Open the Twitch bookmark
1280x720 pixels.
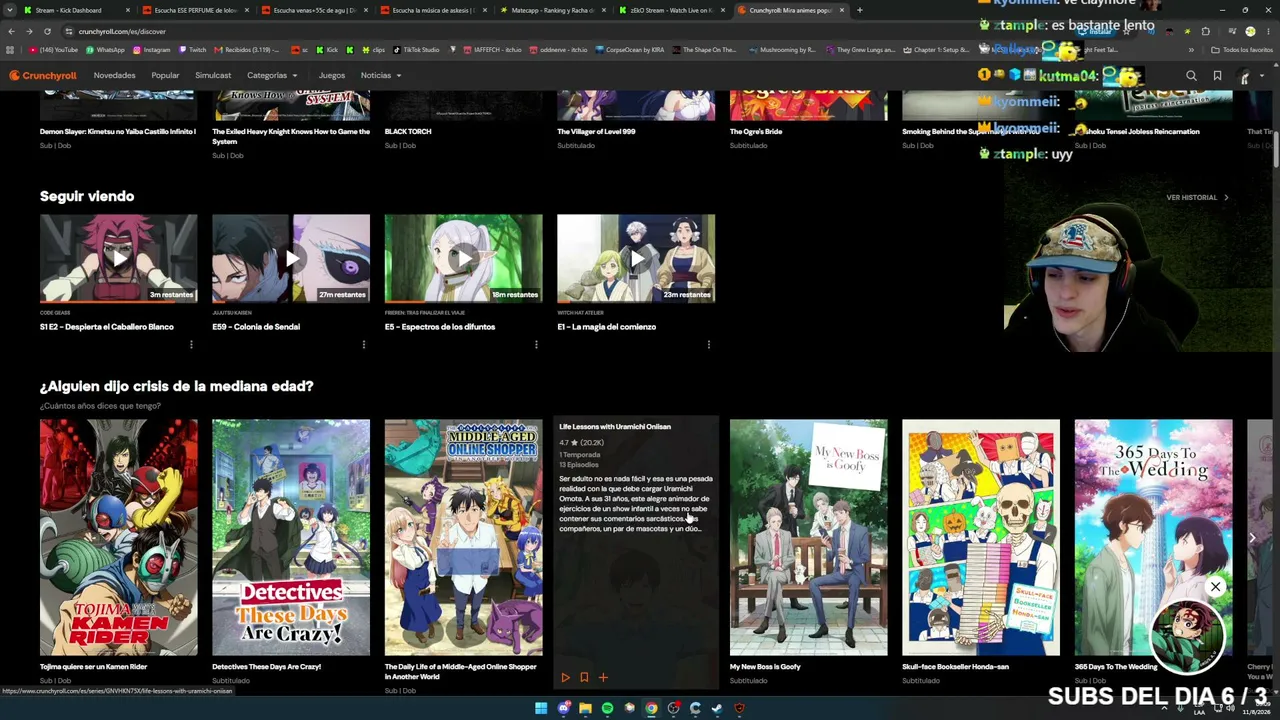tap(192, 49)
